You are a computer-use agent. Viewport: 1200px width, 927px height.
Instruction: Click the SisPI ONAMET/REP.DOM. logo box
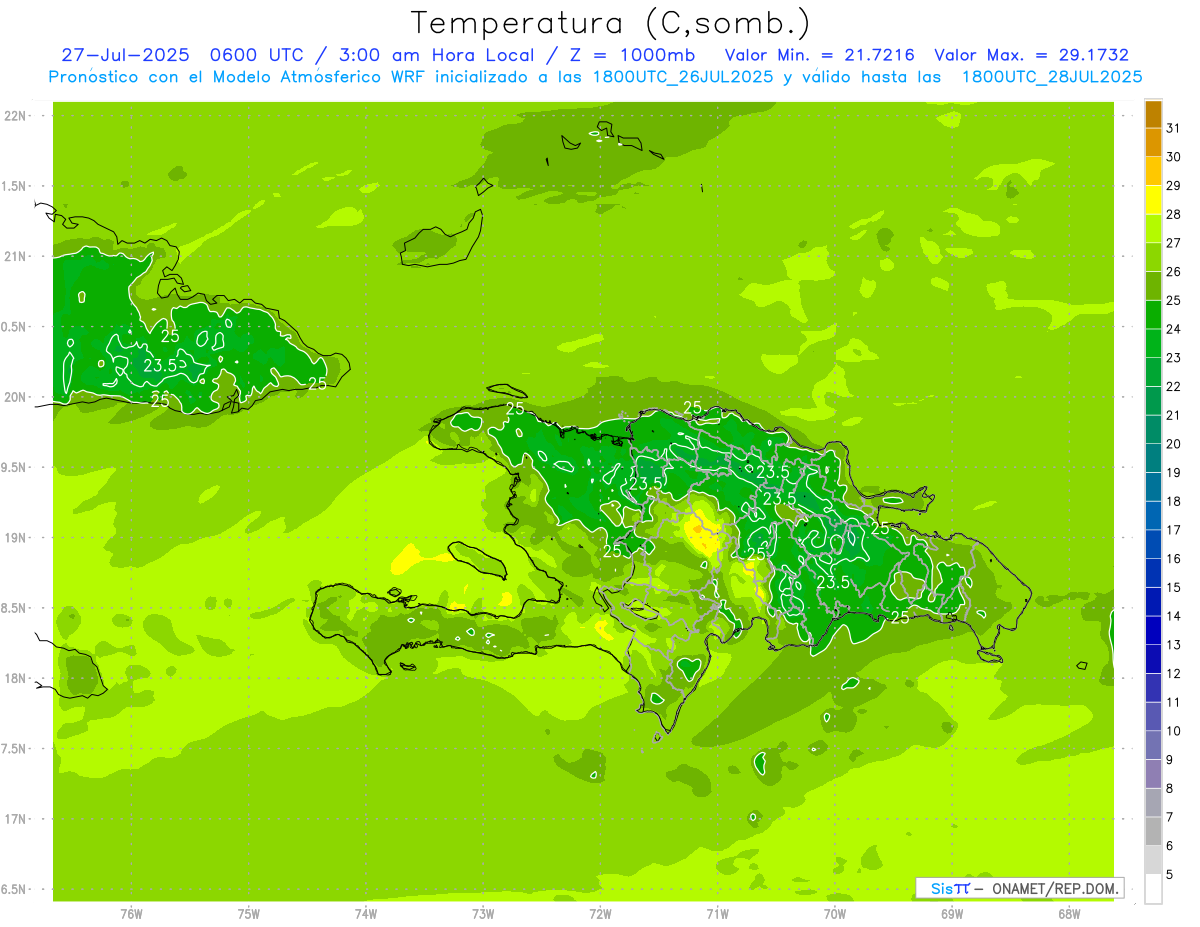click(1019, 888)
